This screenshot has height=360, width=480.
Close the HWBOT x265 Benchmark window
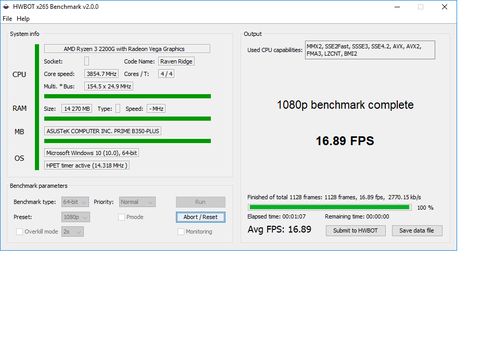(444, 7)
